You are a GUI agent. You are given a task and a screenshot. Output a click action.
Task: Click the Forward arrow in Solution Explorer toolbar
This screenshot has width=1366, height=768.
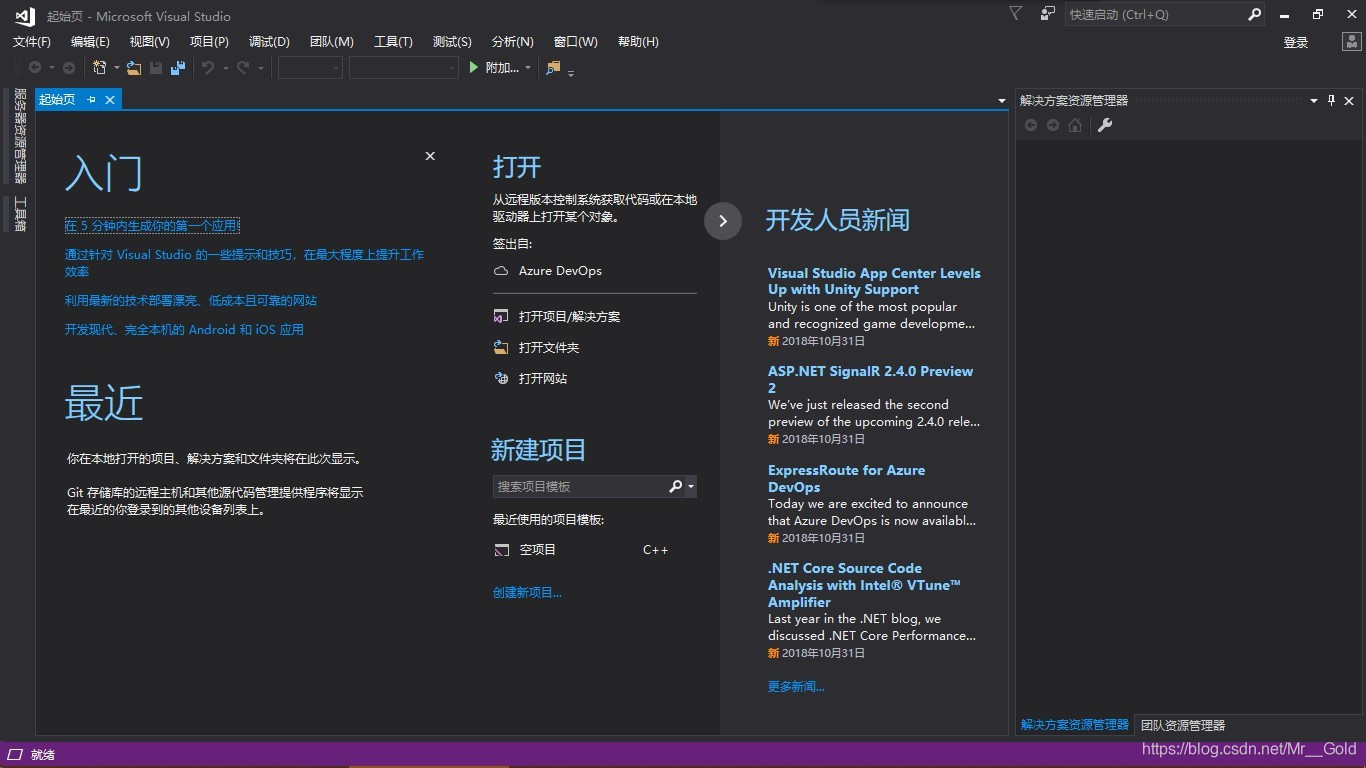[1053, 125]
